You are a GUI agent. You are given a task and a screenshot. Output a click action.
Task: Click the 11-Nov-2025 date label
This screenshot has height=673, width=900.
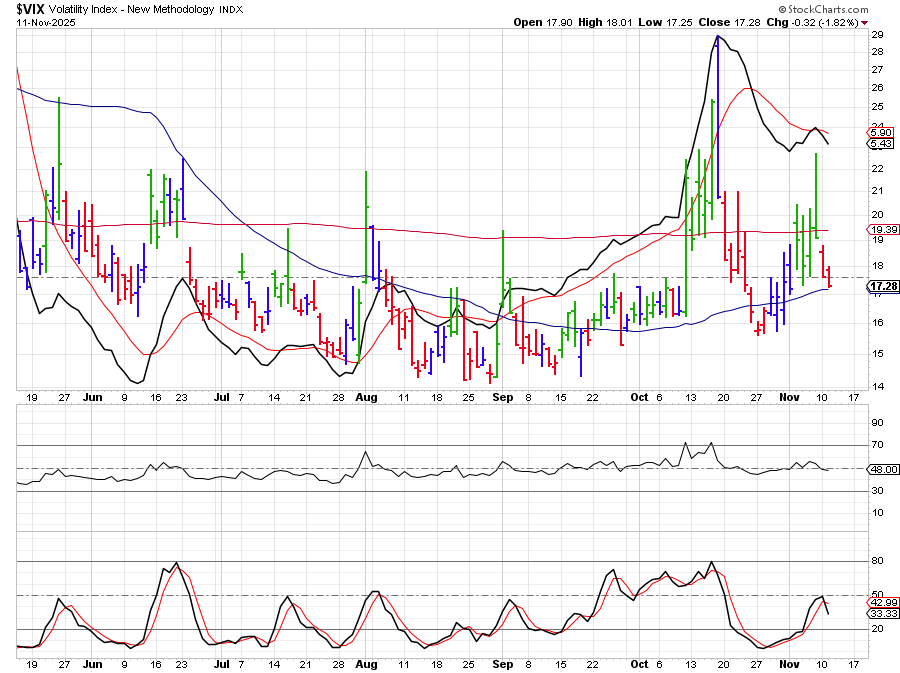click(44, 22)
